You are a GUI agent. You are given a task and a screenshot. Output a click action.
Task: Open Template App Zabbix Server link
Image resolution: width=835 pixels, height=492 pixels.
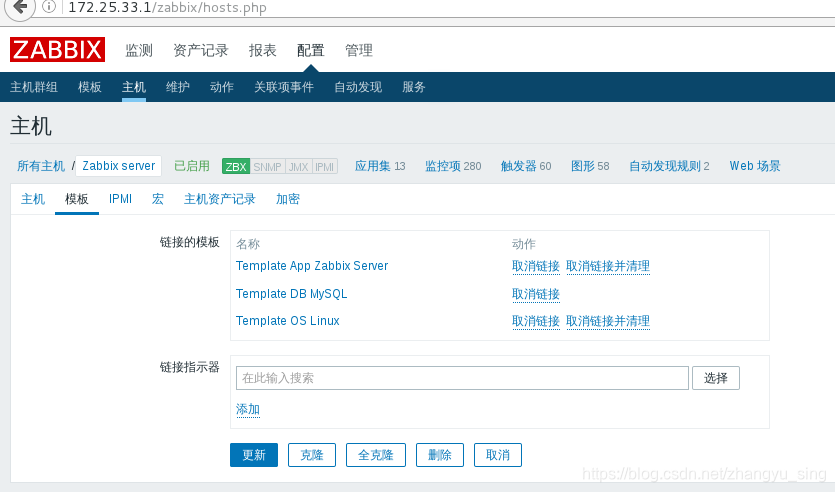(312, 266)
